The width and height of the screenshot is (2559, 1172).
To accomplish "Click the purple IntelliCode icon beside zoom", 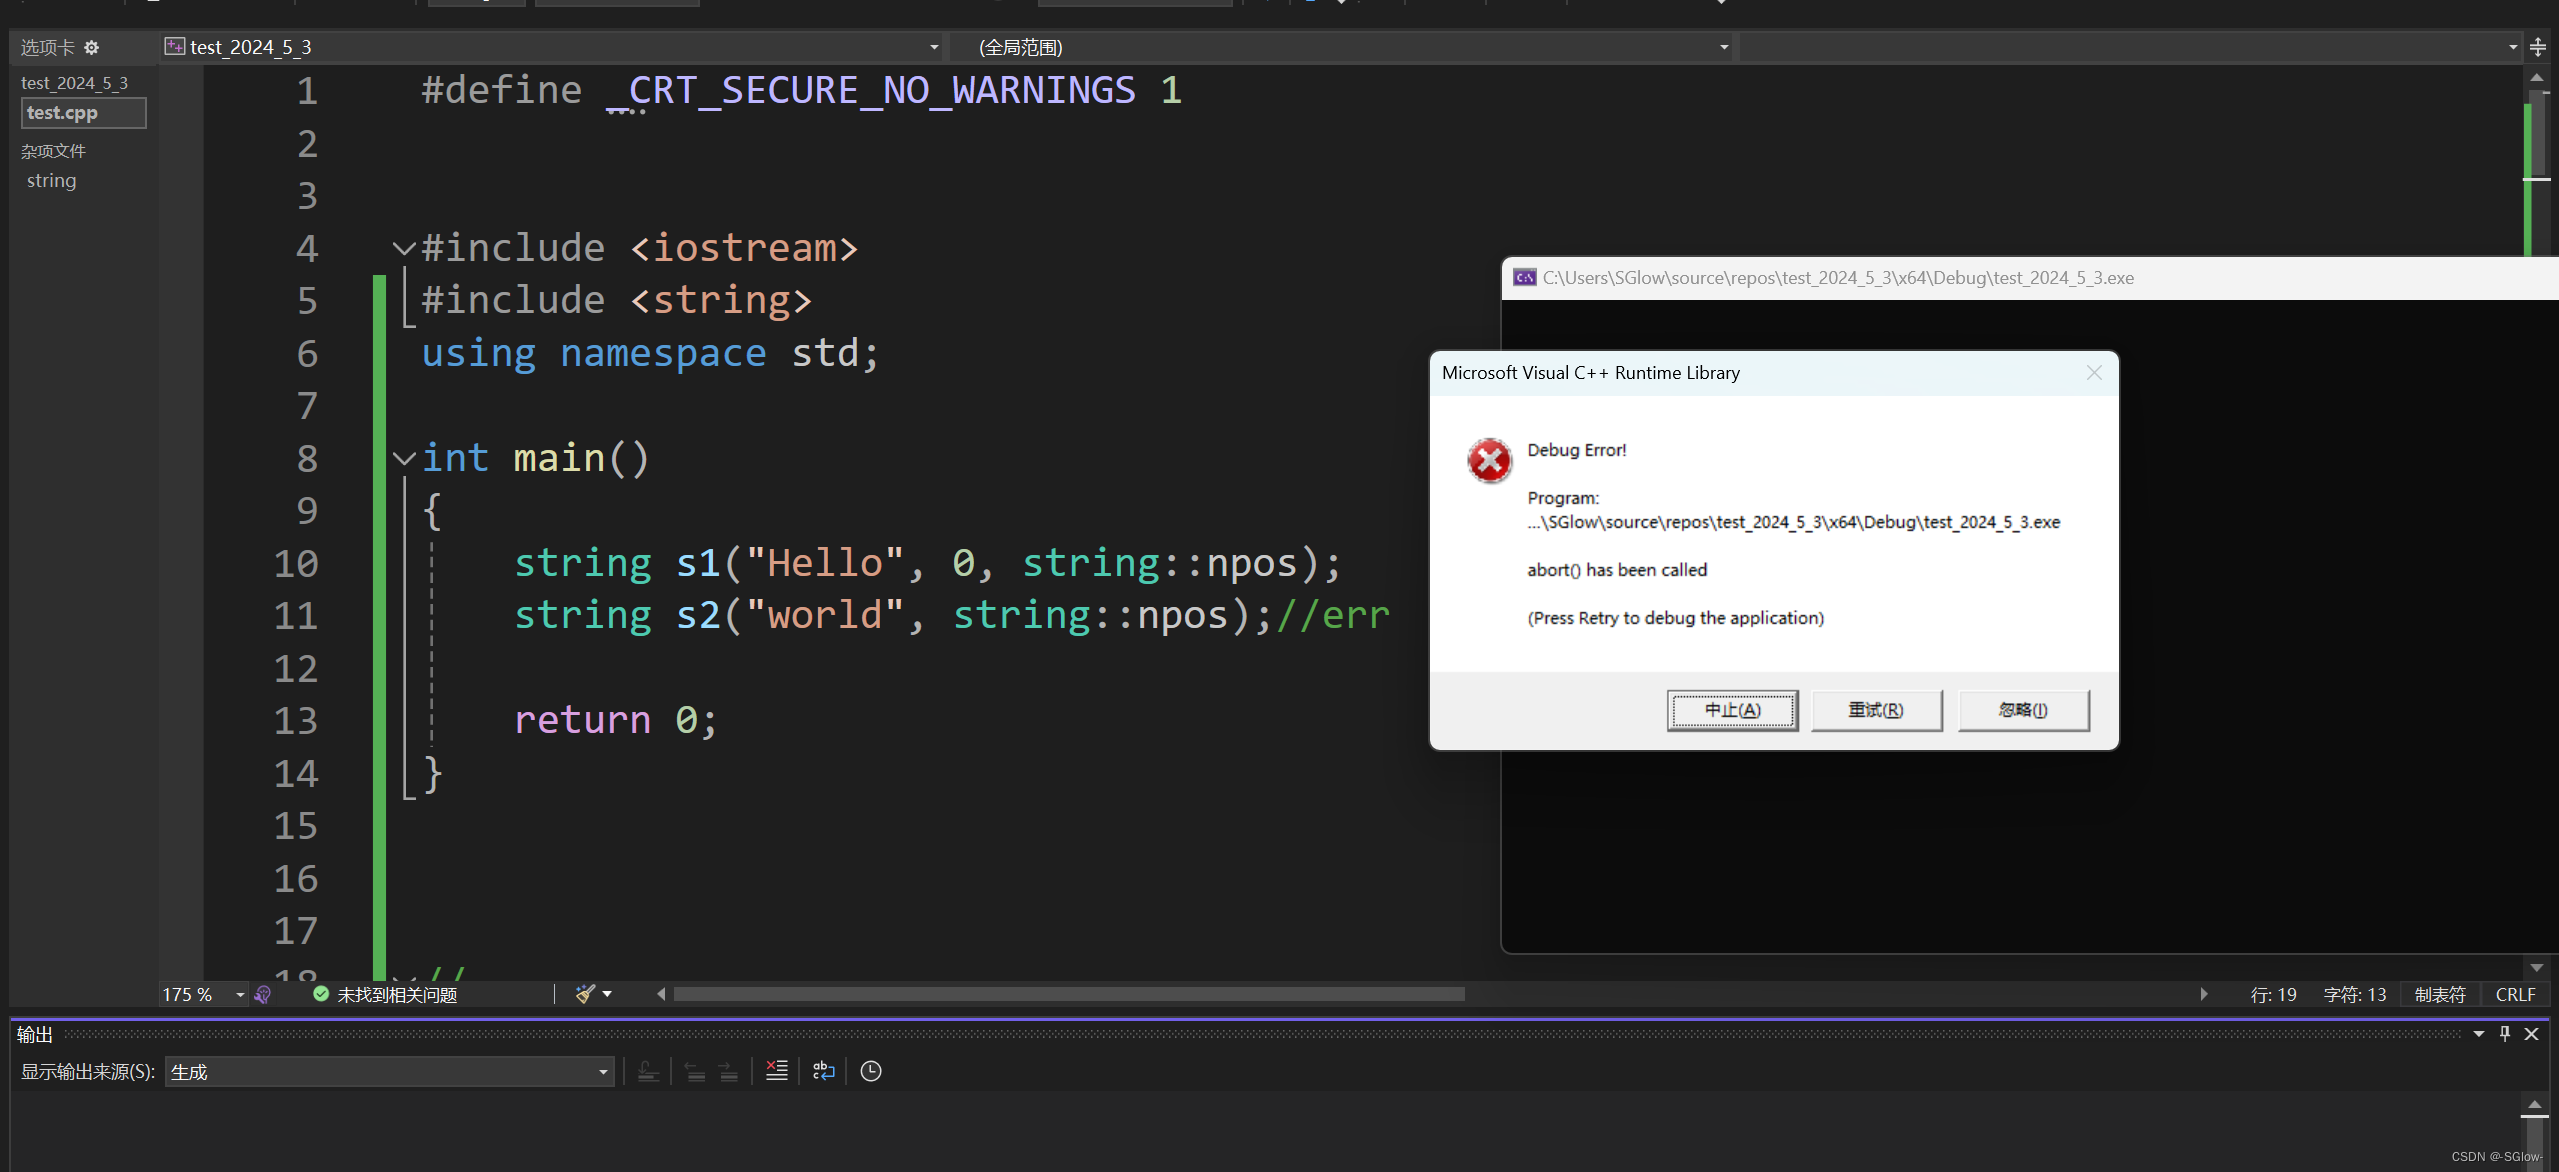I will point(263,994).
